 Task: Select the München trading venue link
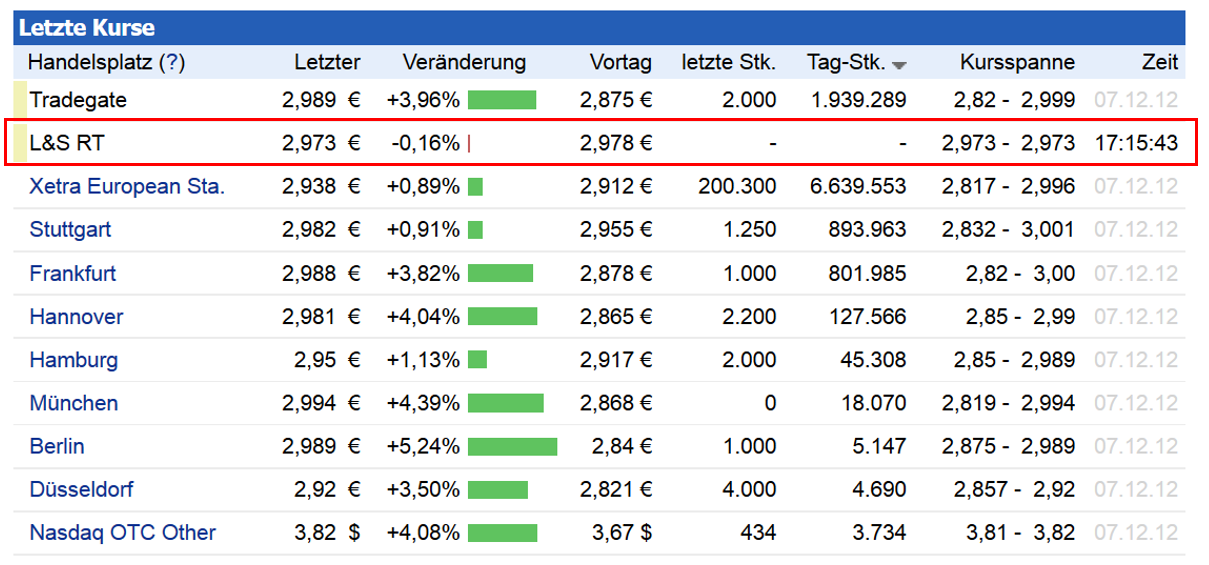click(73, 403)
